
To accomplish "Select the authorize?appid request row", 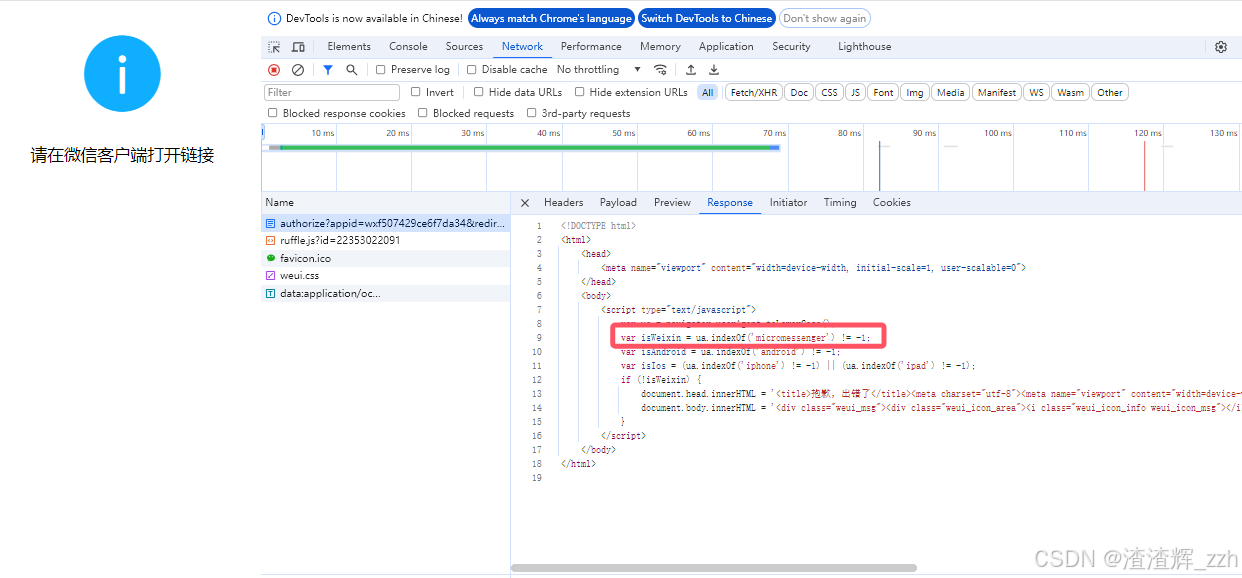I will (x=386, y=223).
